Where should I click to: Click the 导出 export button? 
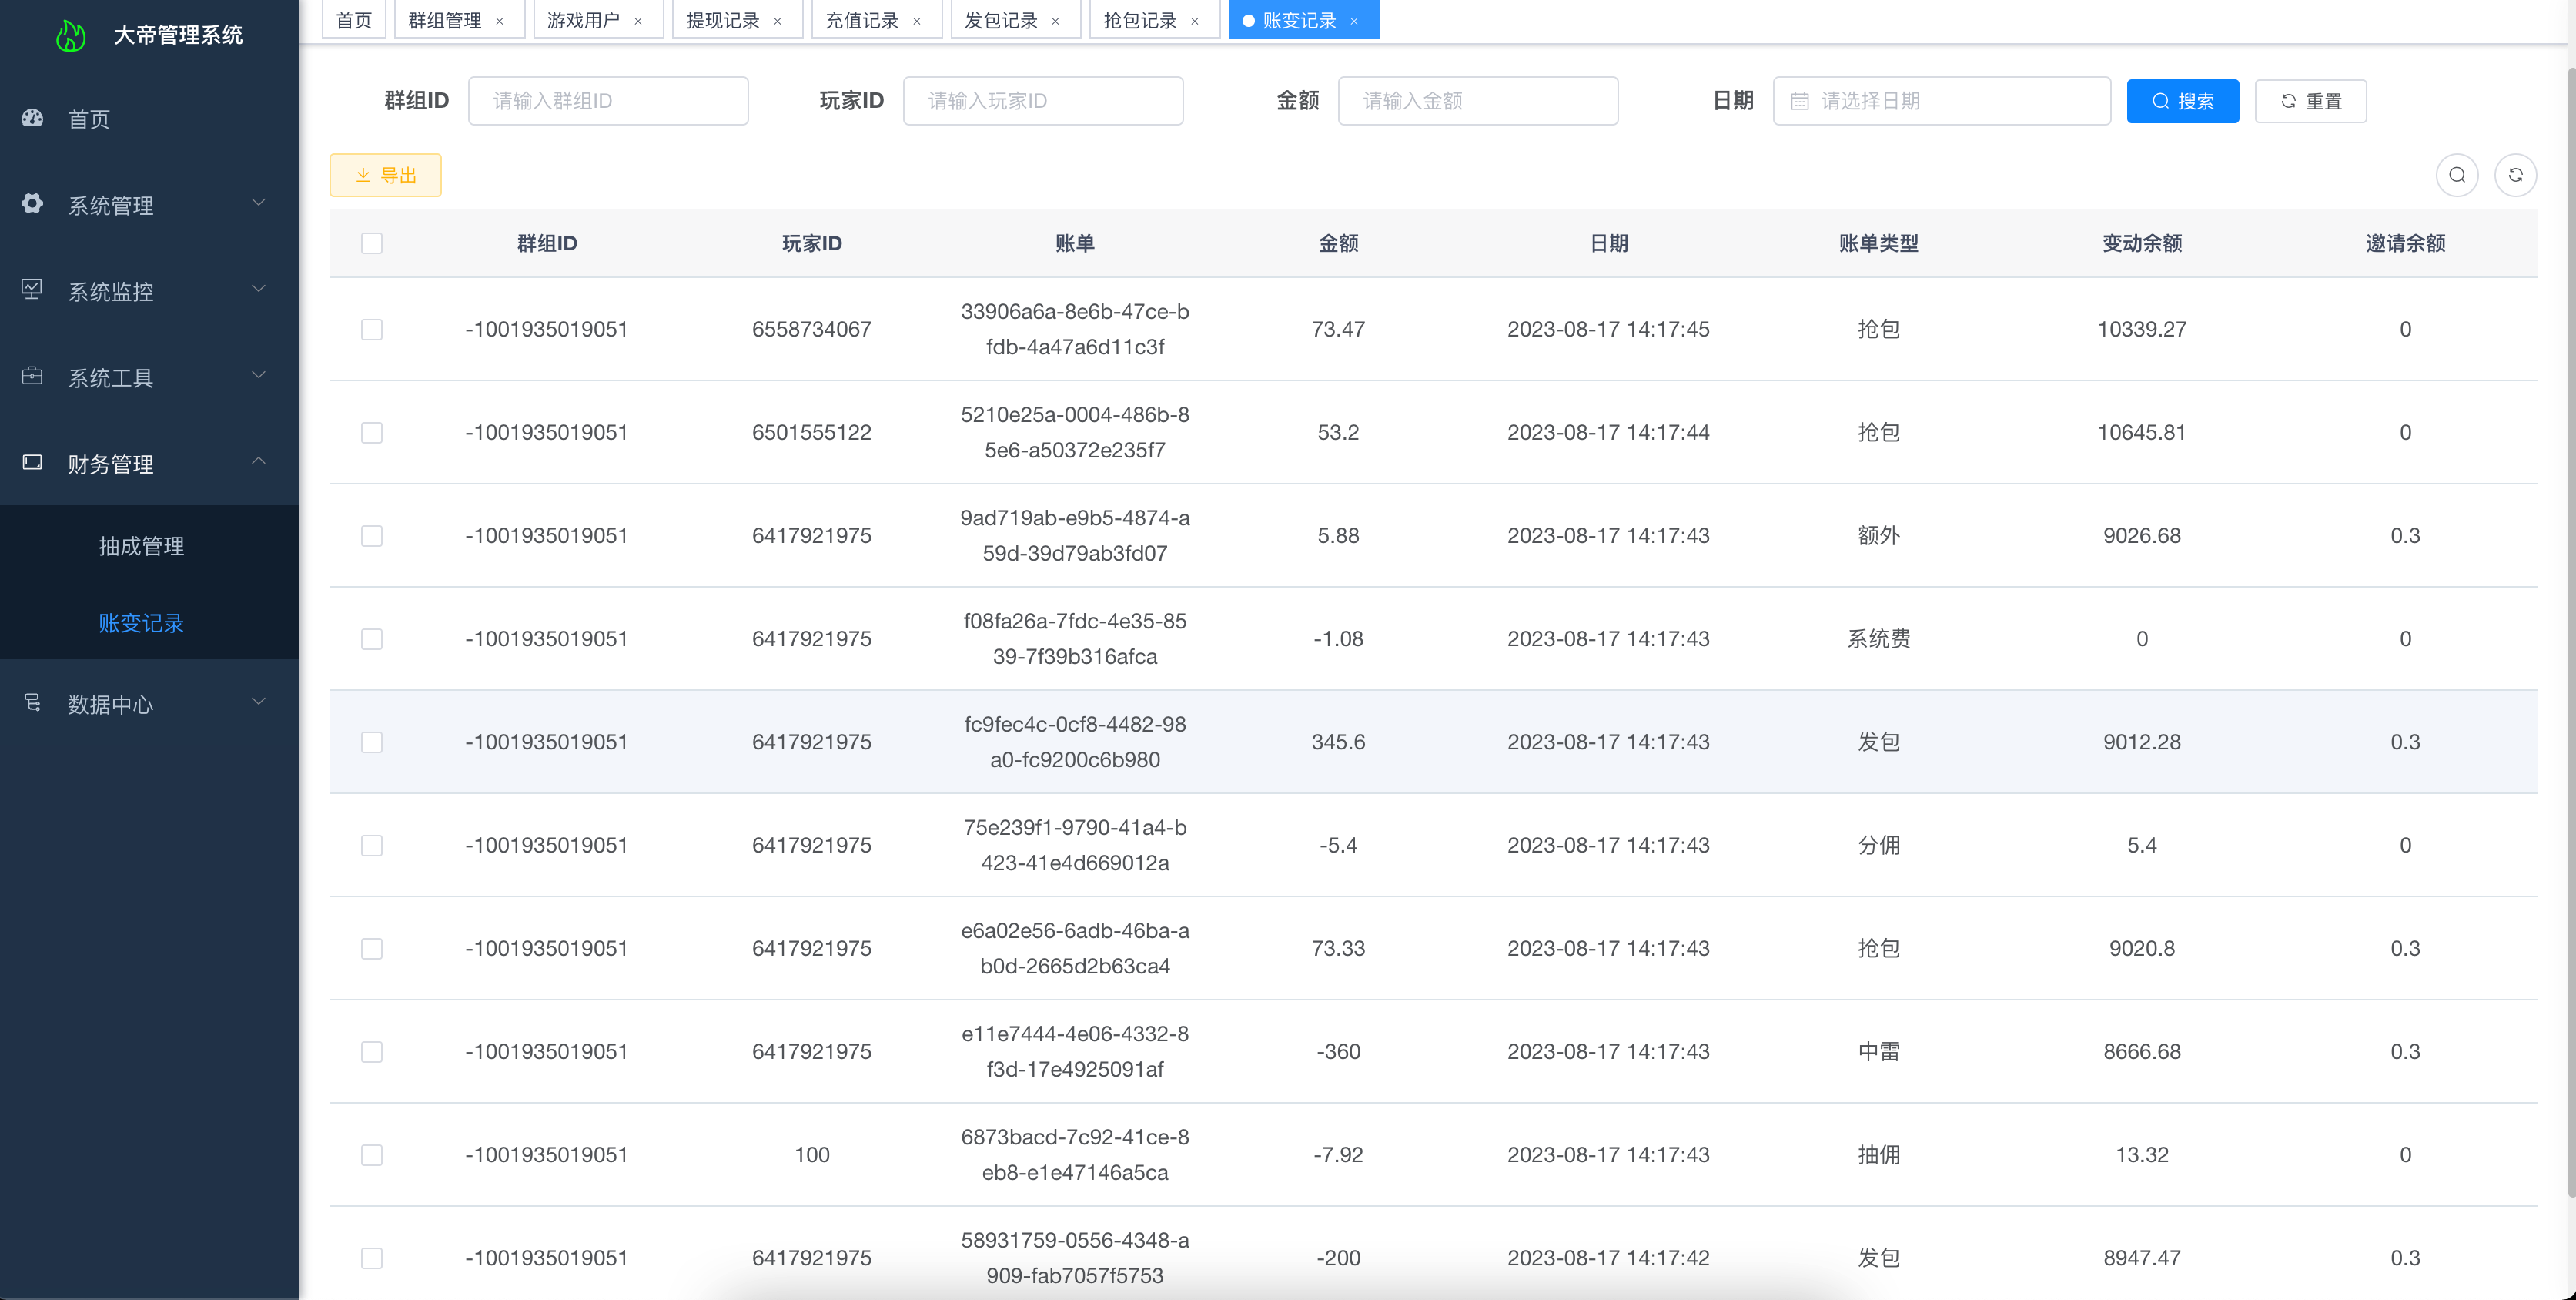(385, 175)
